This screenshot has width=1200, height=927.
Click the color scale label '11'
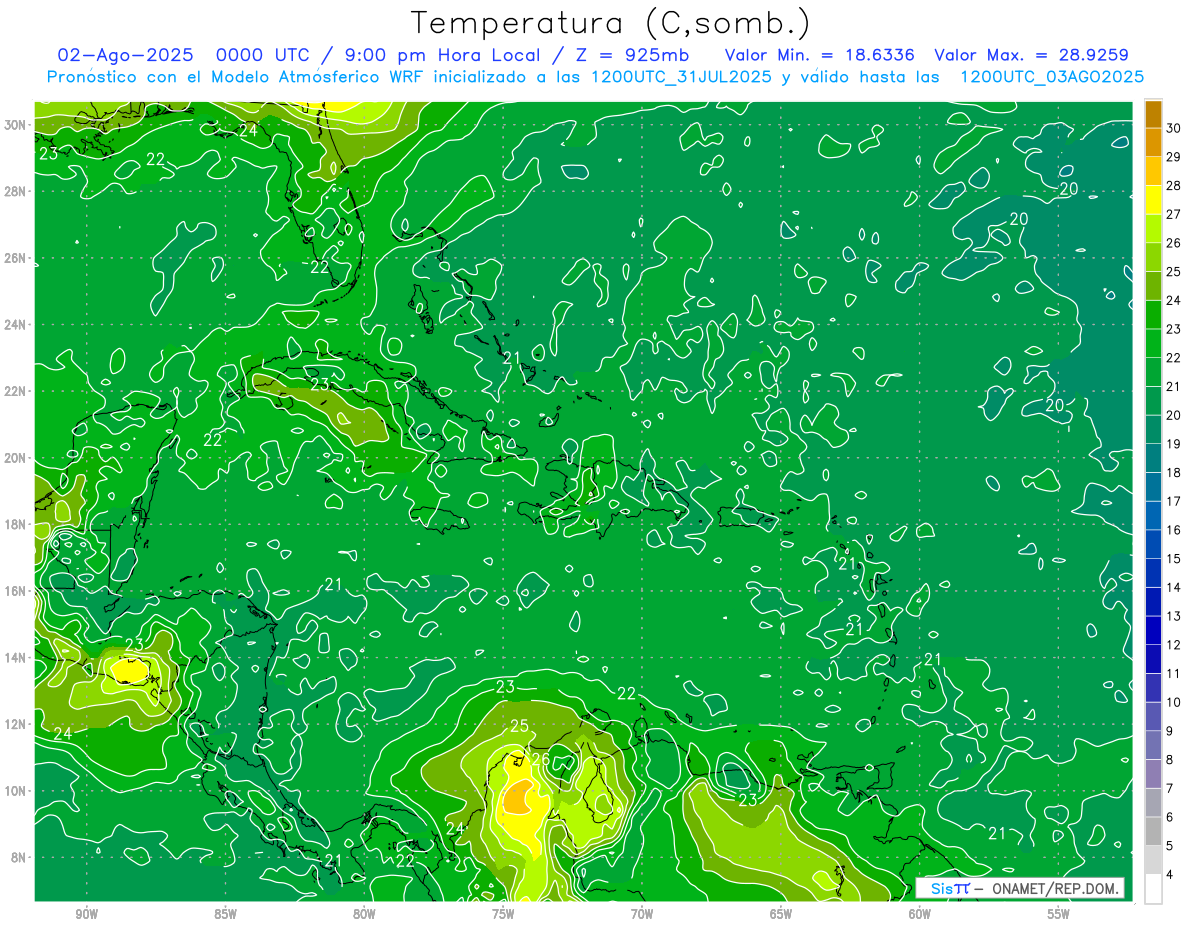pyautogui.click(x=1174, y=673)
